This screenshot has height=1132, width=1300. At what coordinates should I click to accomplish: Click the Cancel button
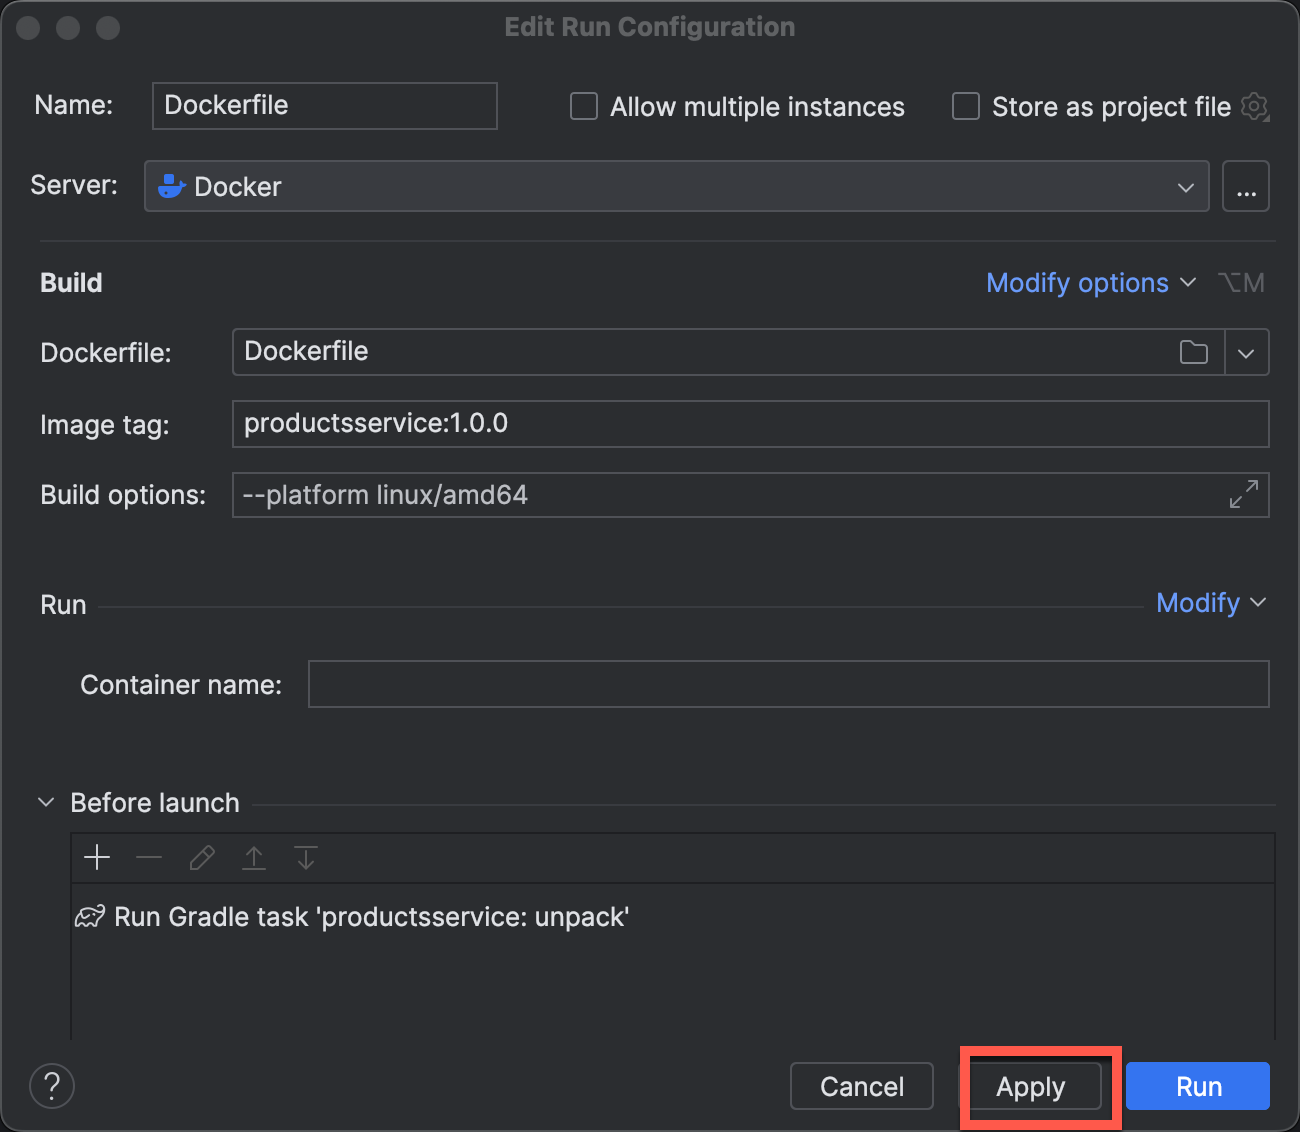coord(862,1086)
